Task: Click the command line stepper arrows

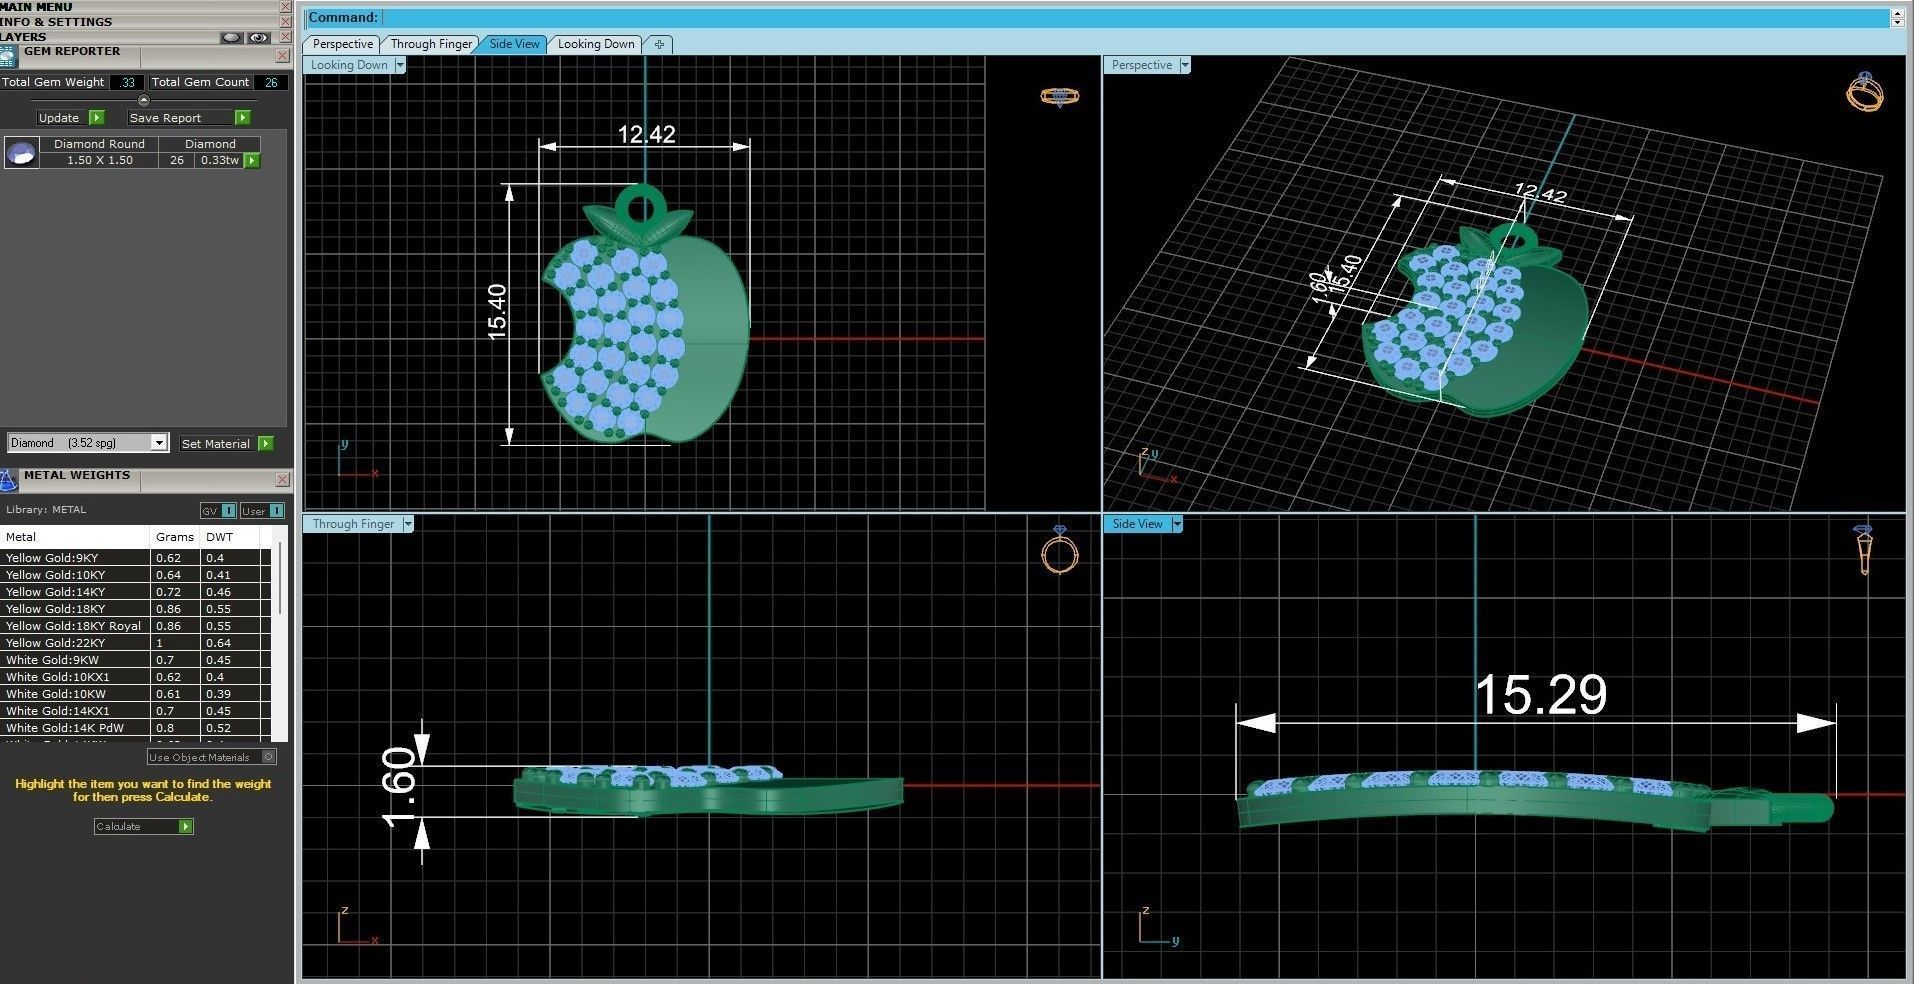Action: tap(1896, 17)
